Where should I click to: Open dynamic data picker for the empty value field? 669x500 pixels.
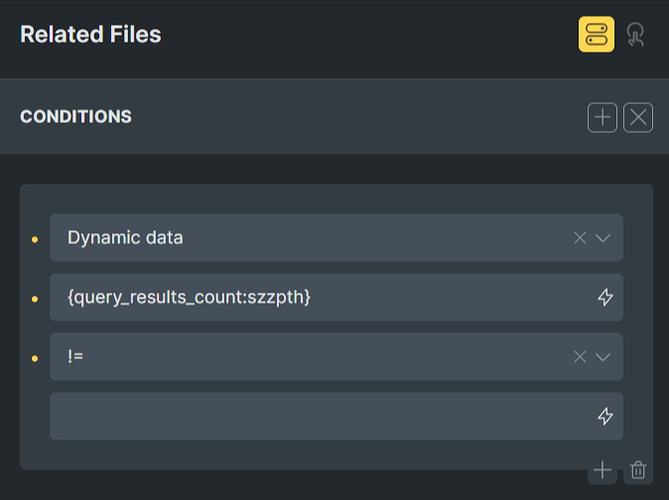pos(605,416)
